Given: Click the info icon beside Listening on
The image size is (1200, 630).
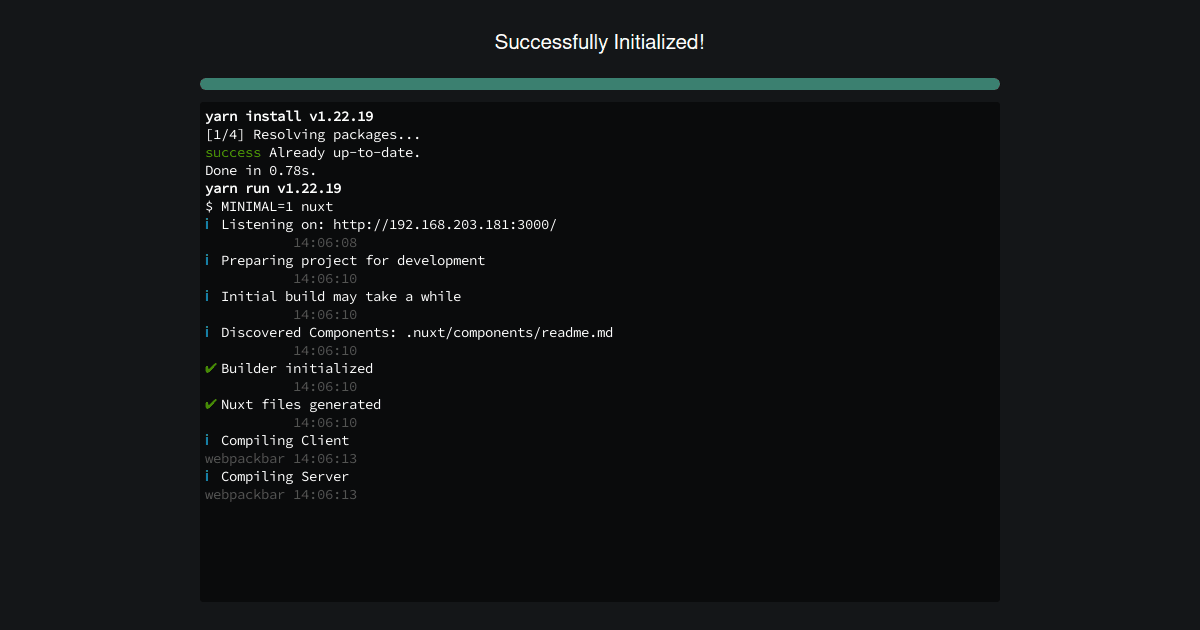Looking at the screenshot, I should tap(208, 224).
